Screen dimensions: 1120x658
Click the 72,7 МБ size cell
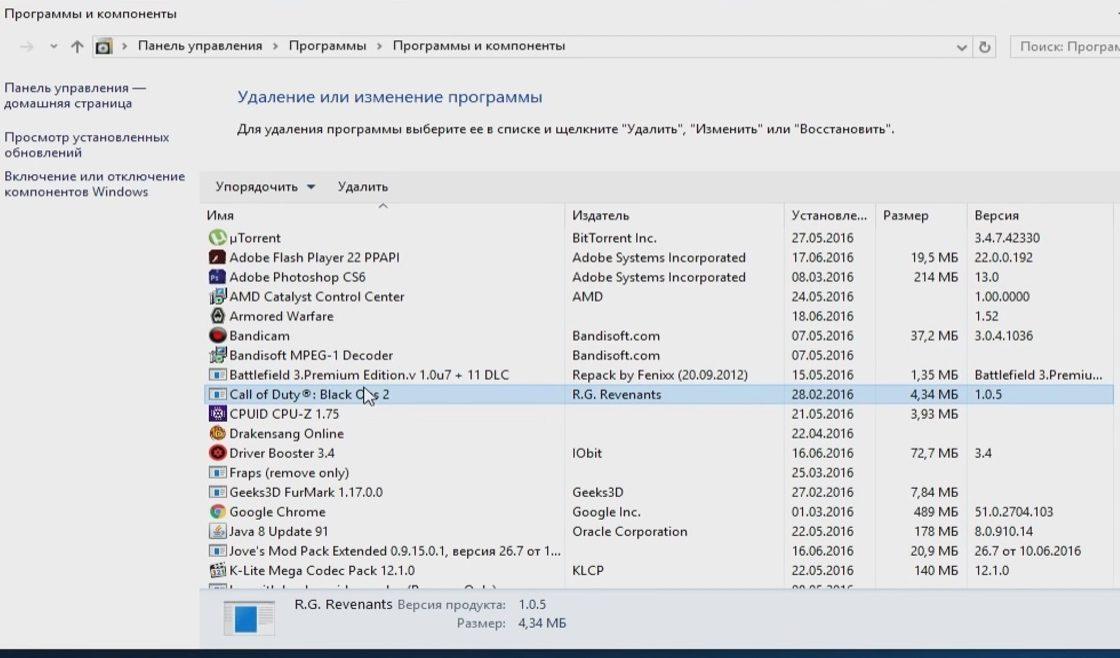point(934,453)
